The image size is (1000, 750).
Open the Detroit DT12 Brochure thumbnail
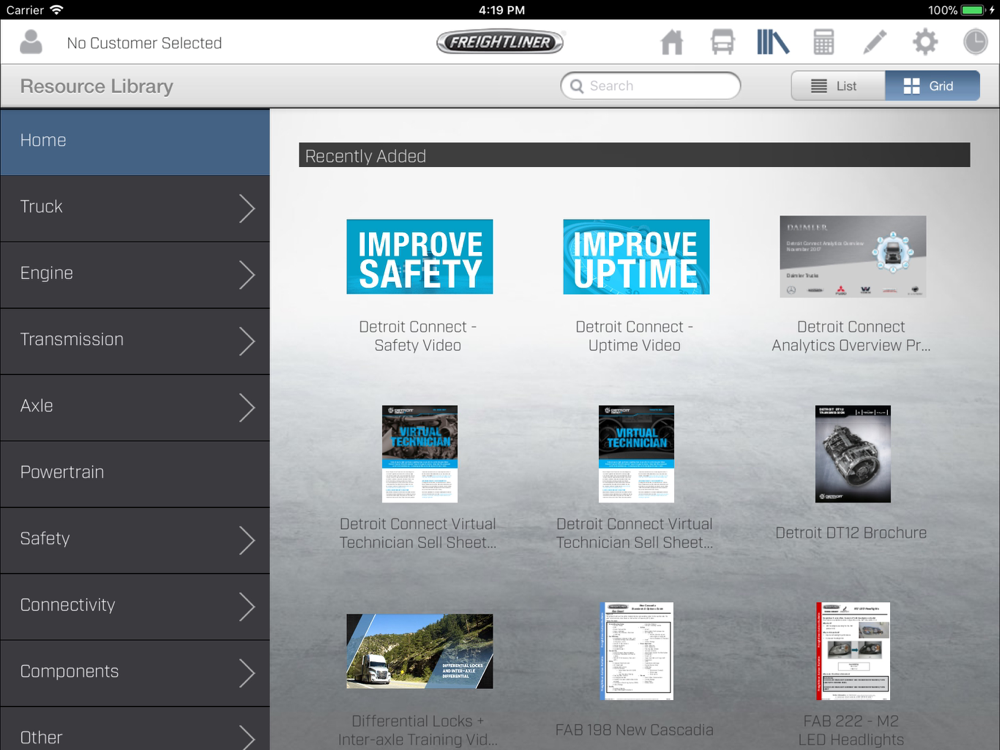[852, 454]
